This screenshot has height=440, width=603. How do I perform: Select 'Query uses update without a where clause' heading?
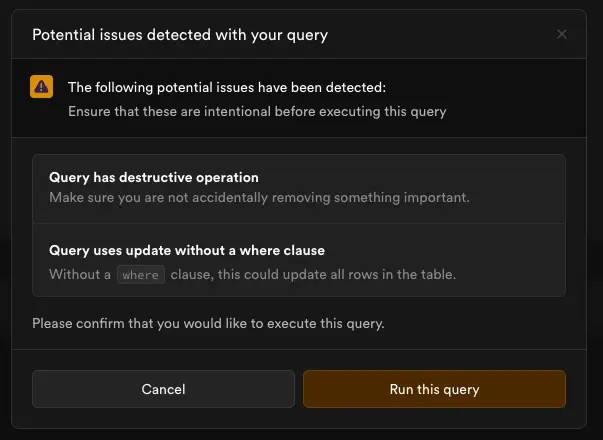[187, 250]
